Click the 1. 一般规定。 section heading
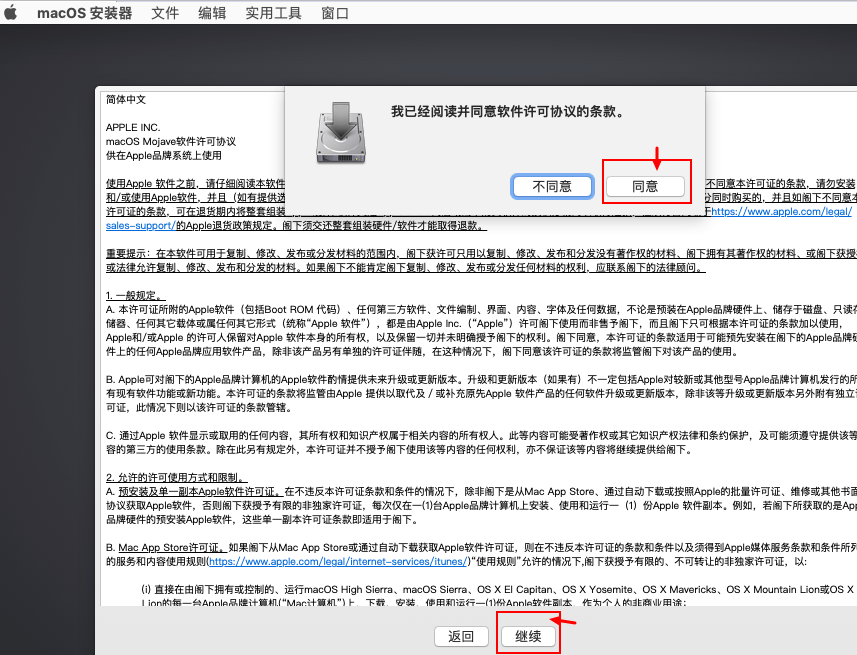857x655 pixels. (x=136, y=295)
